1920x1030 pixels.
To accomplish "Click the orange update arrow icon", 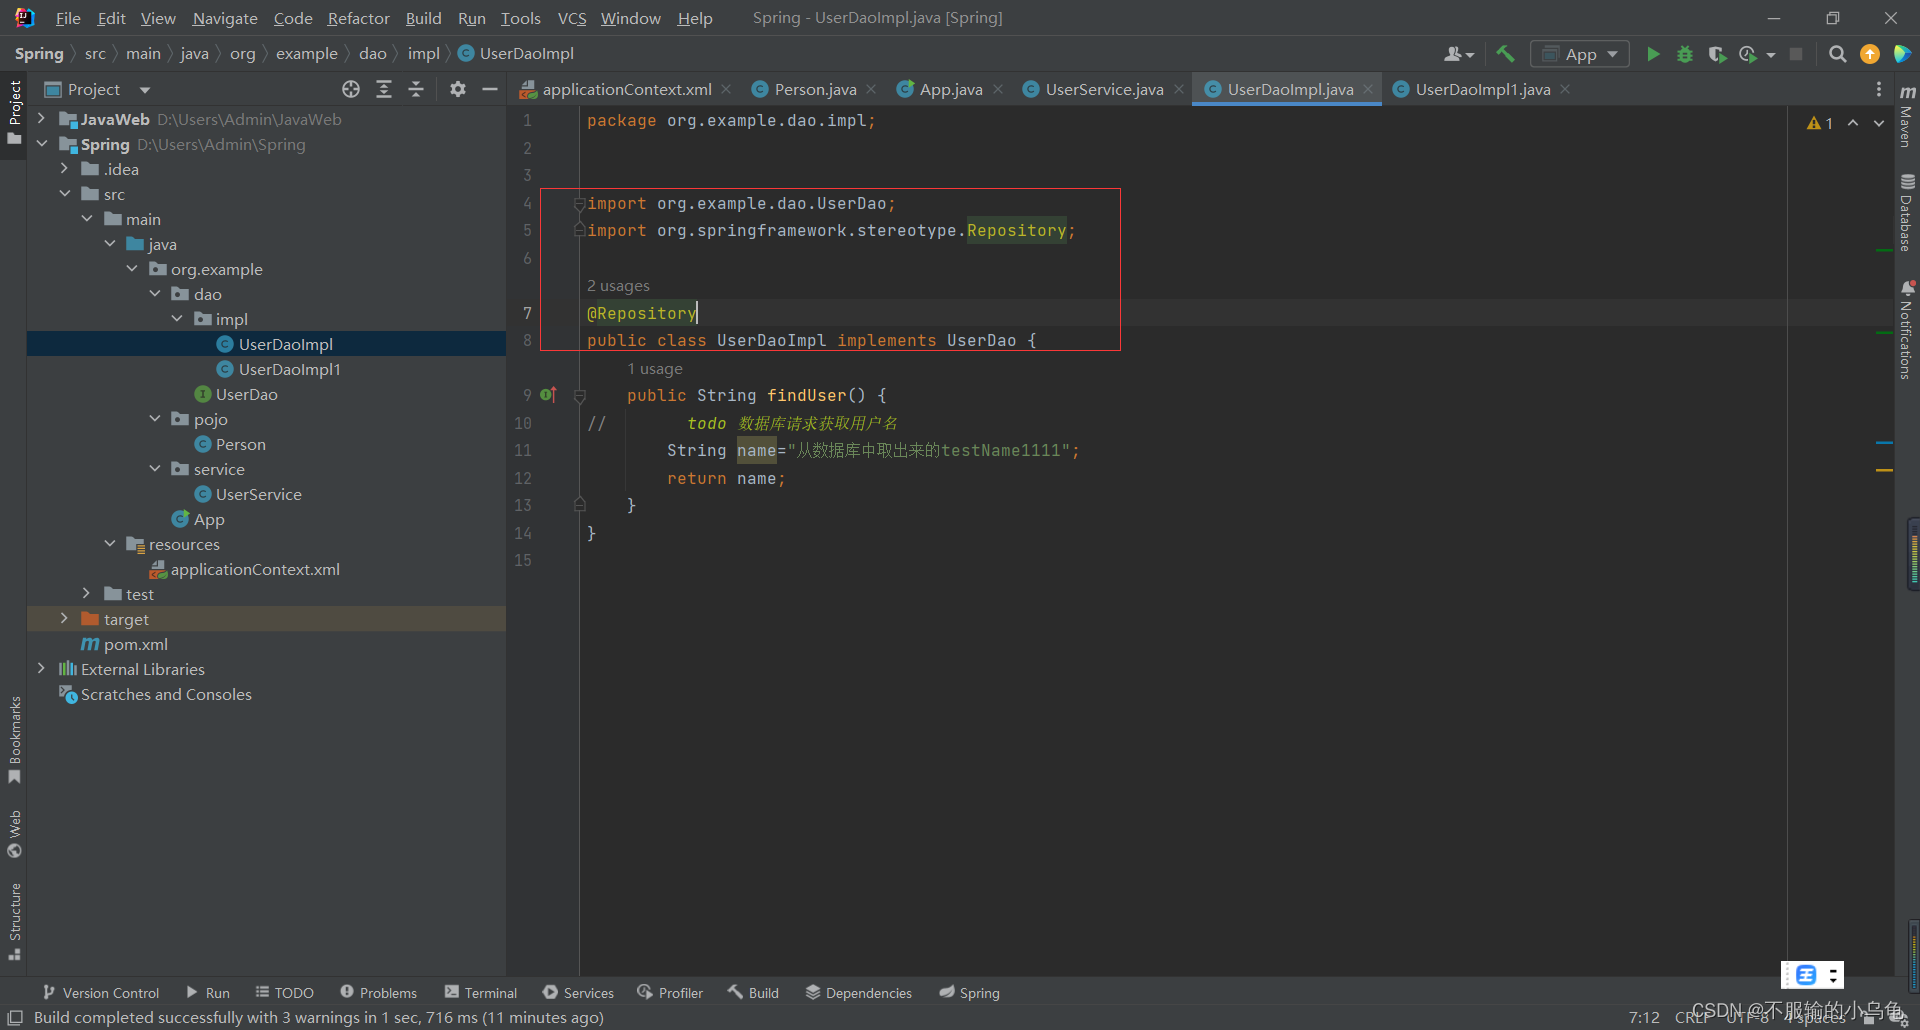I will (x=1869, y=54).
